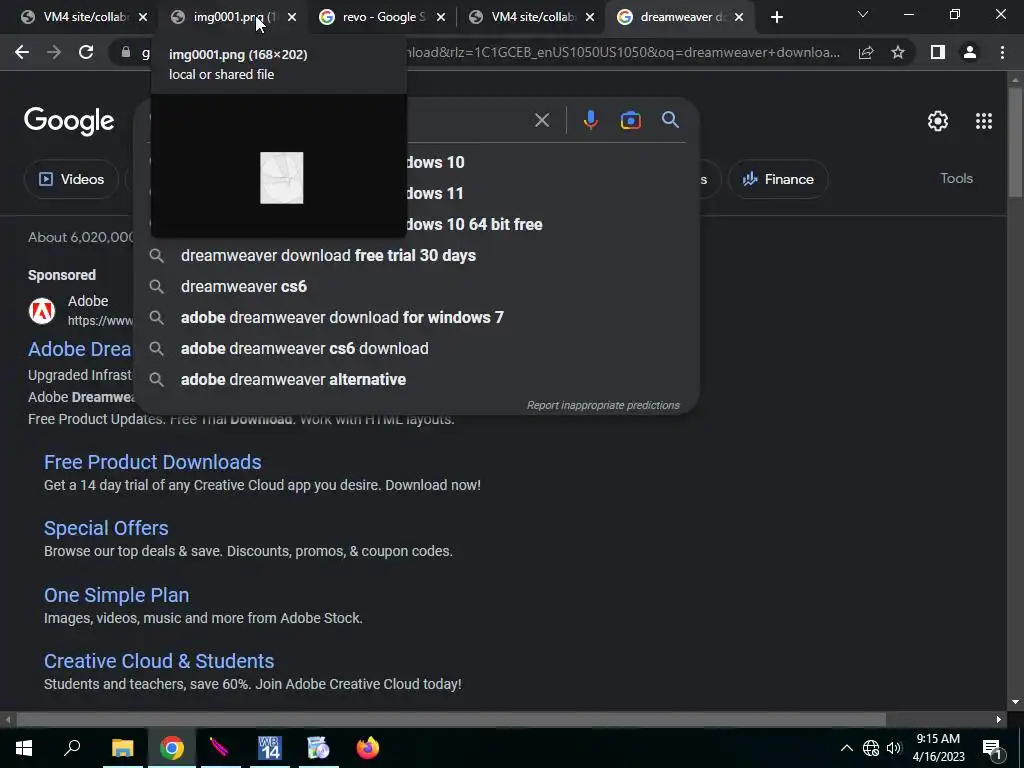Open the tab search chevron

(x=863, y=14)
